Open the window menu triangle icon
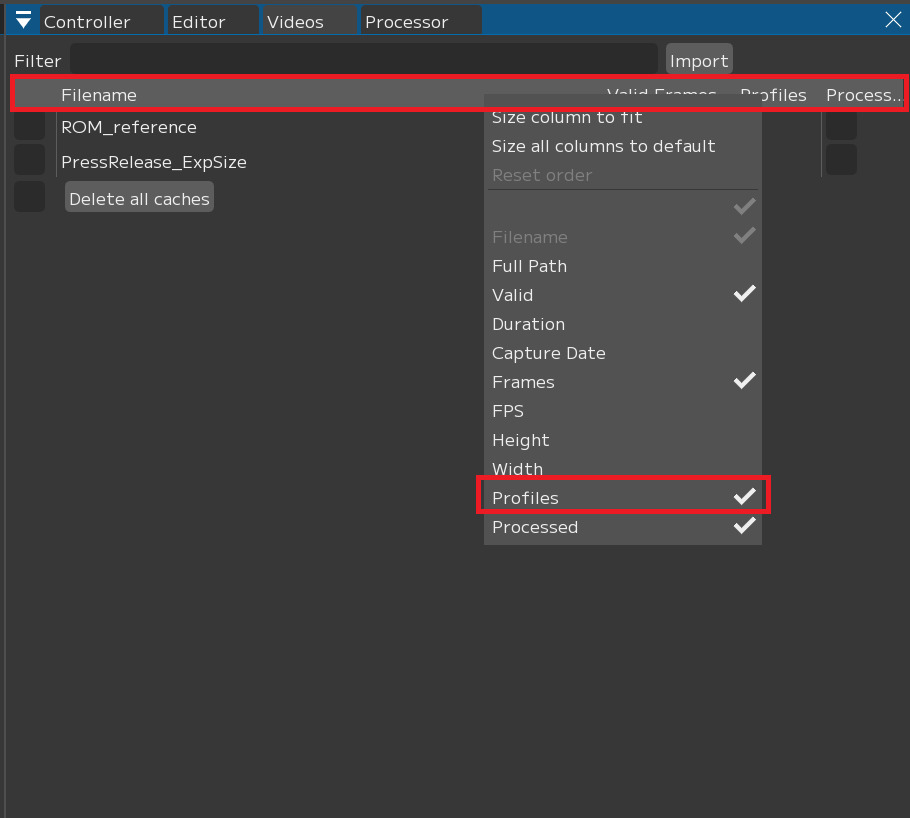The image size is (910, 818). [x=23, y=21]
